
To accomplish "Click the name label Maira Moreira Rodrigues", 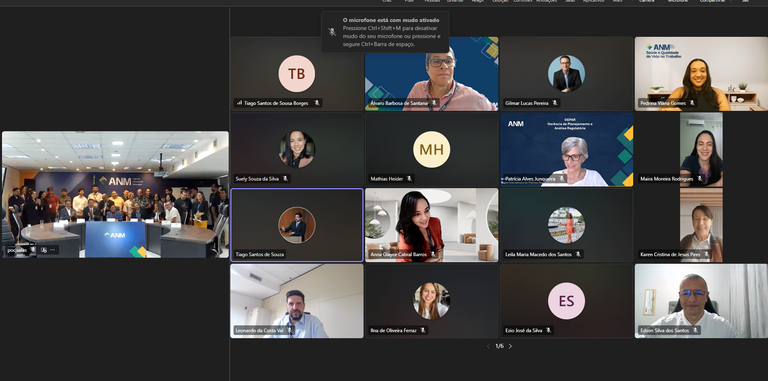I will (x=667, y=179).
